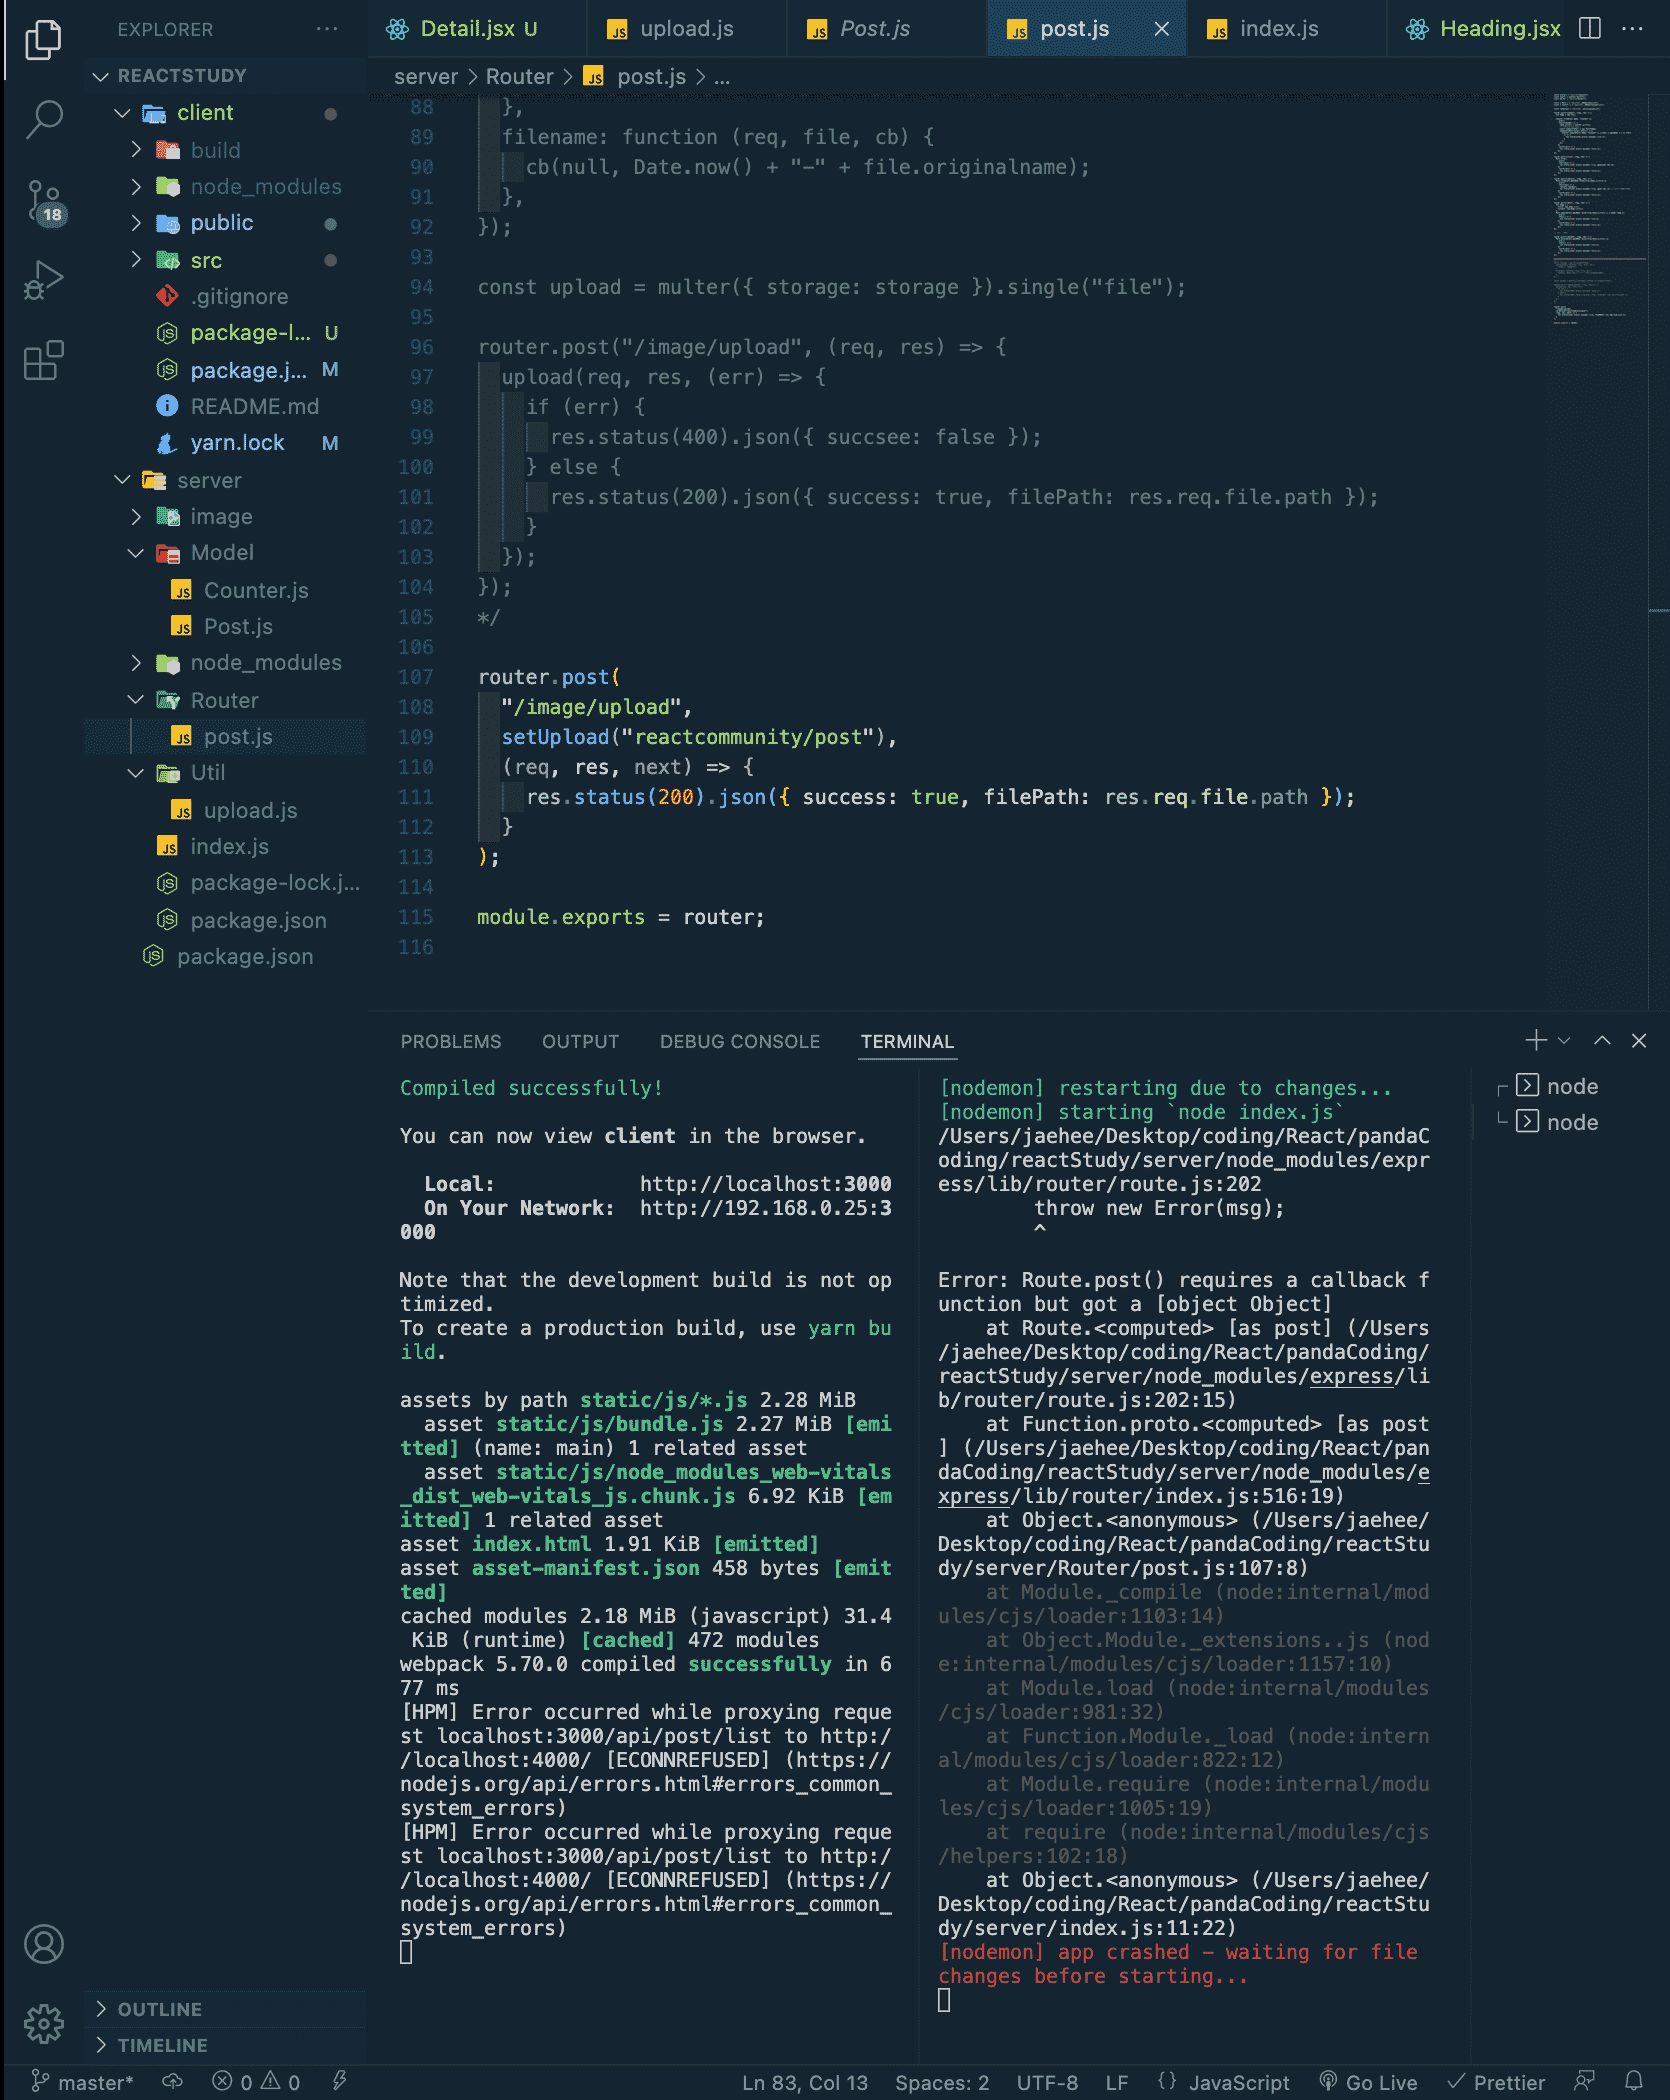The image size is (1670, 2100).
Task: Go to line via Ln 83, Col 13
Action: (804, 2082)
